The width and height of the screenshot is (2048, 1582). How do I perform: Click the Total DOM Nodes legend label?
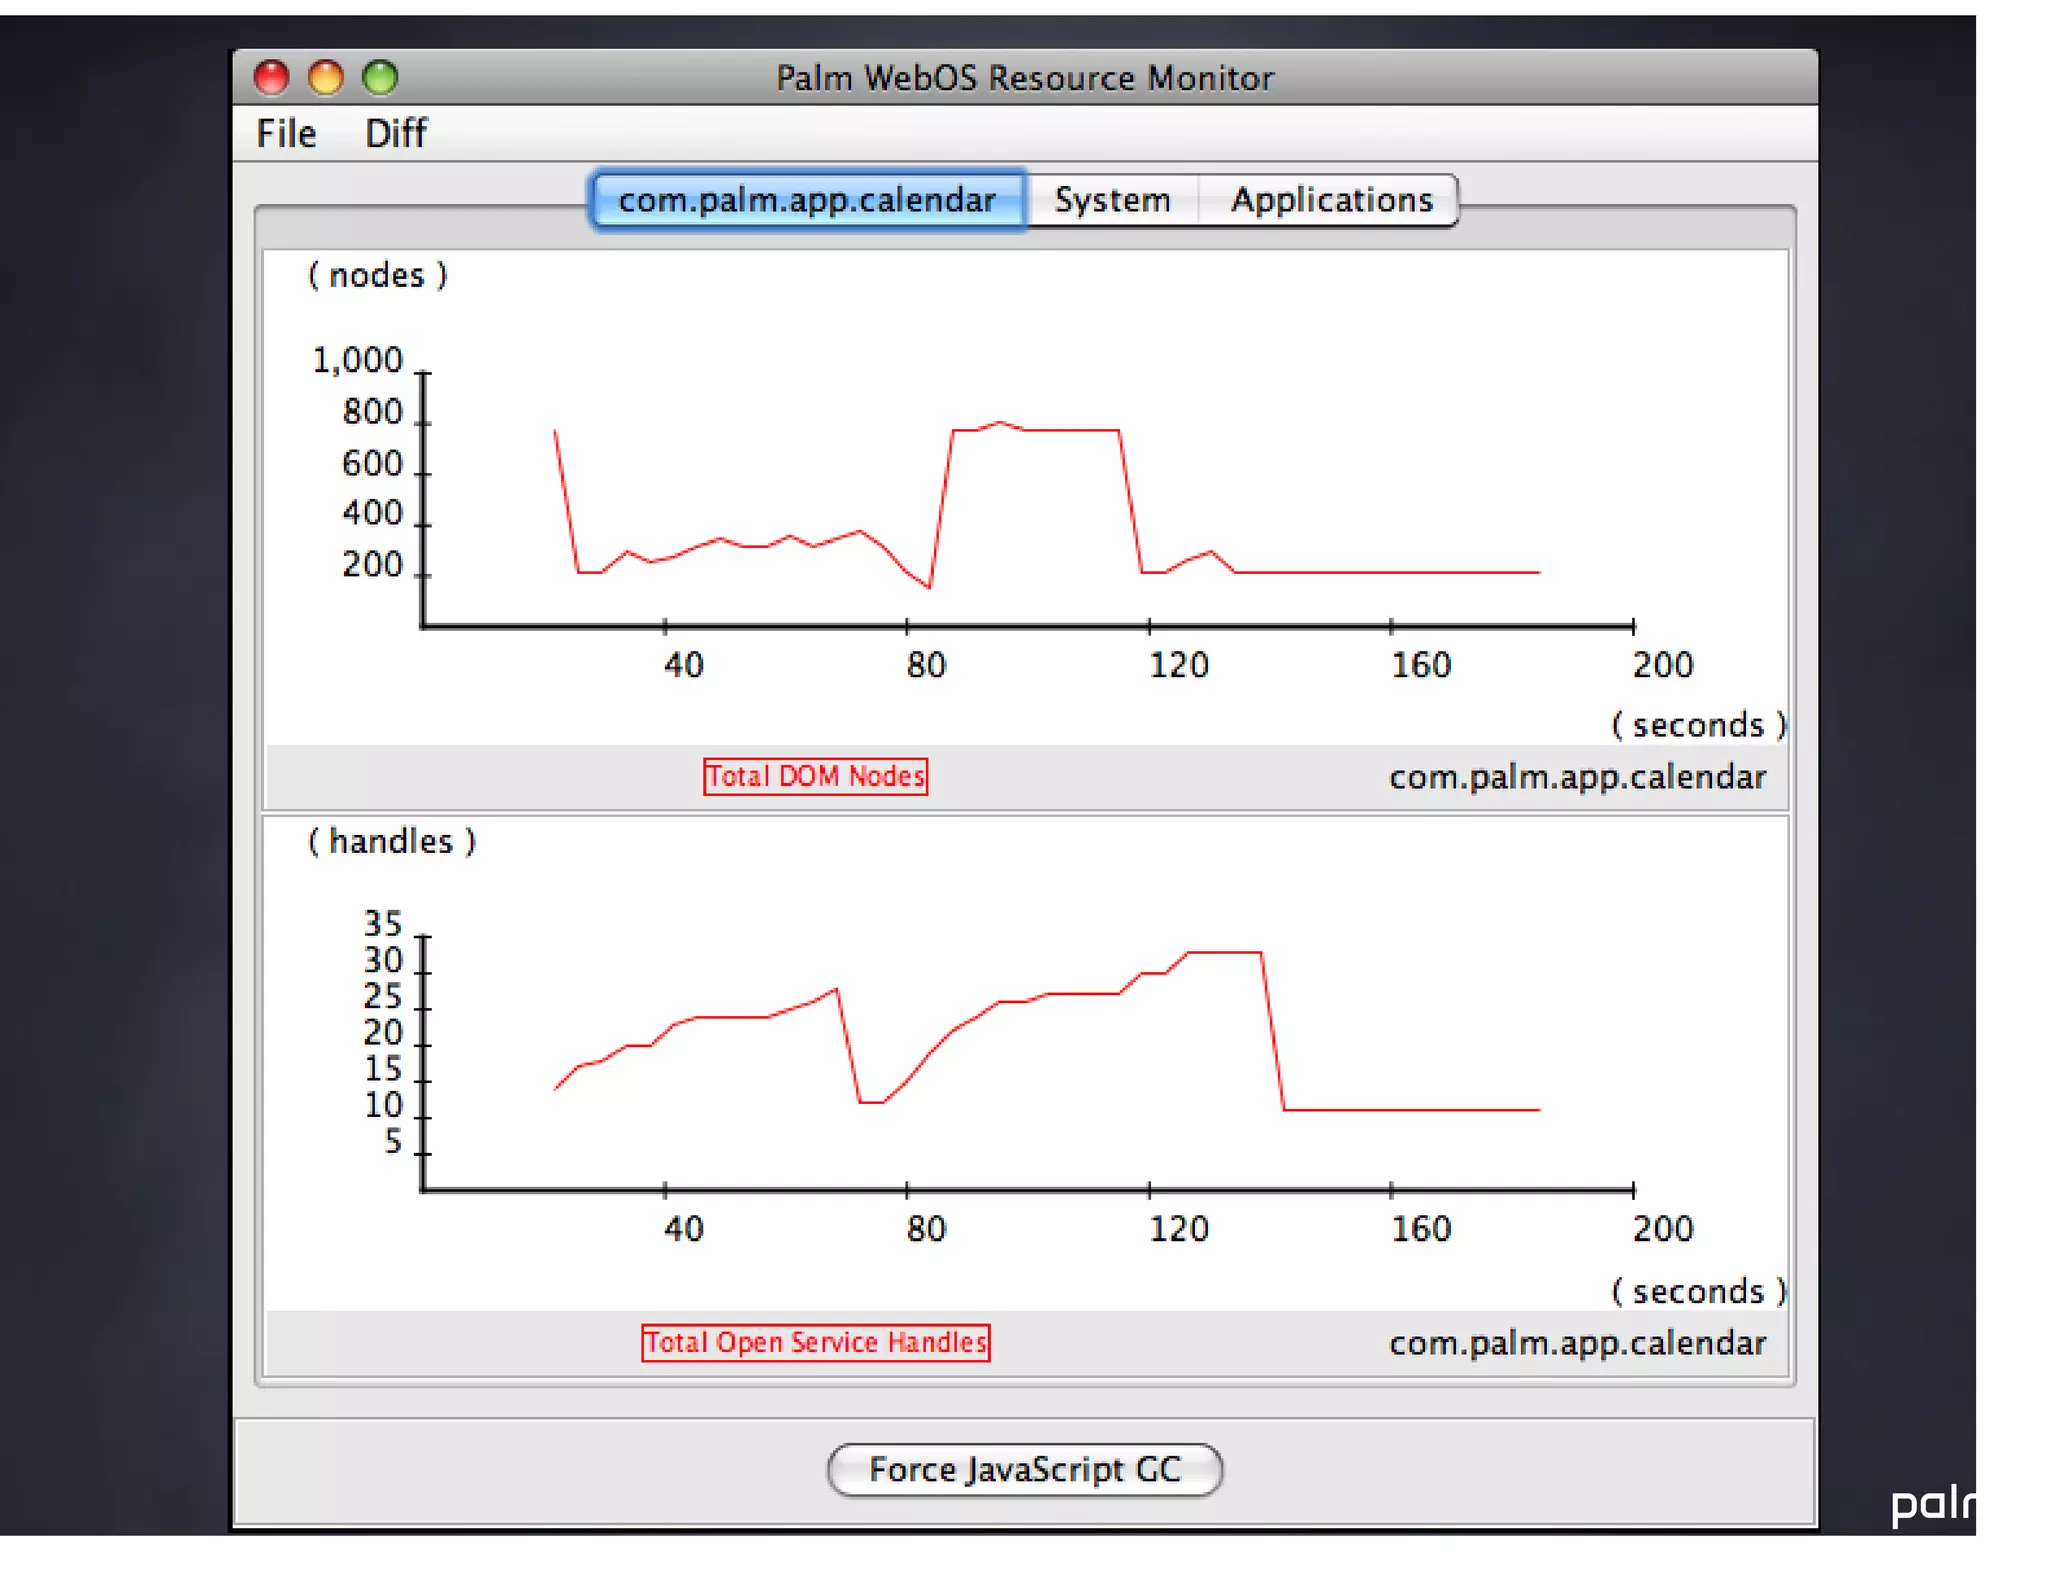click(x=815, y=776)
